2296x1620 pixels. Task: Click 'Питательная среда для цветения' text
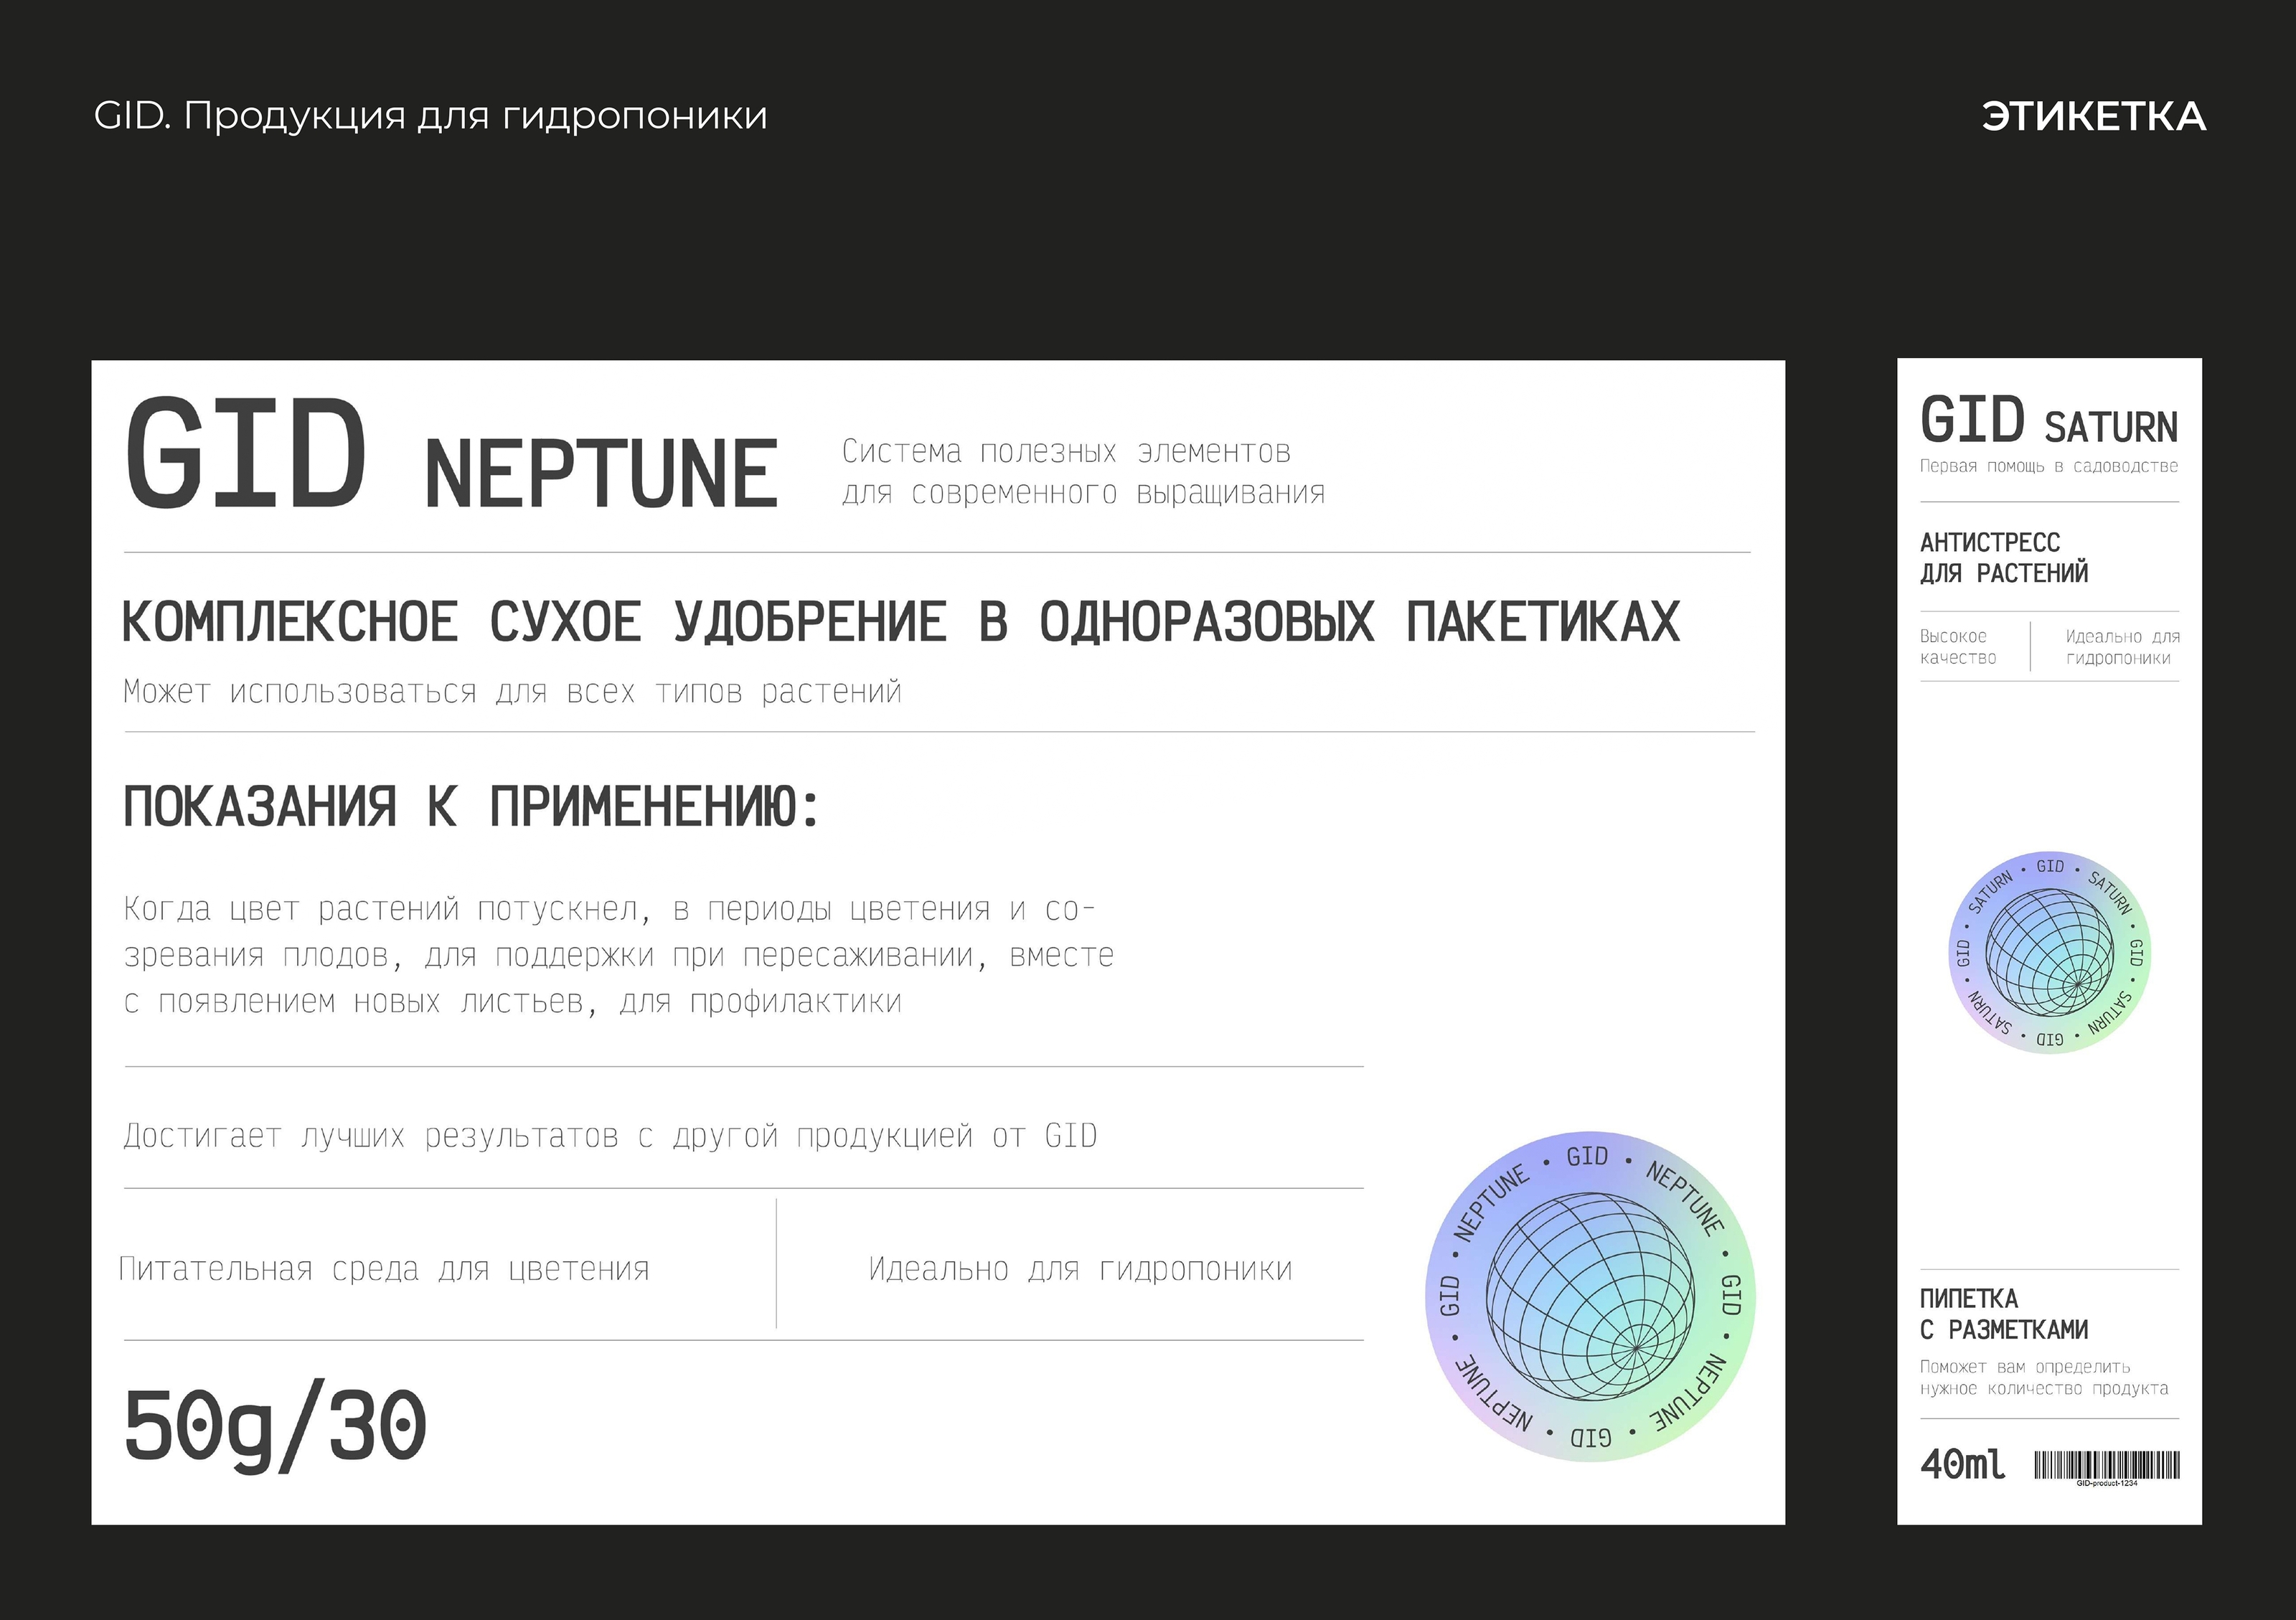click(x=384, y=1269)
